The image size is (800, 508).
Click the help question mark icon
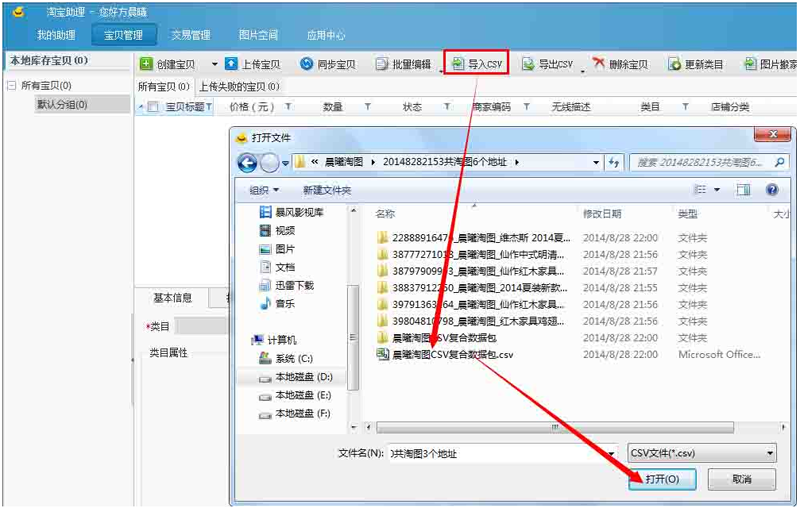[x=772, y=190]
